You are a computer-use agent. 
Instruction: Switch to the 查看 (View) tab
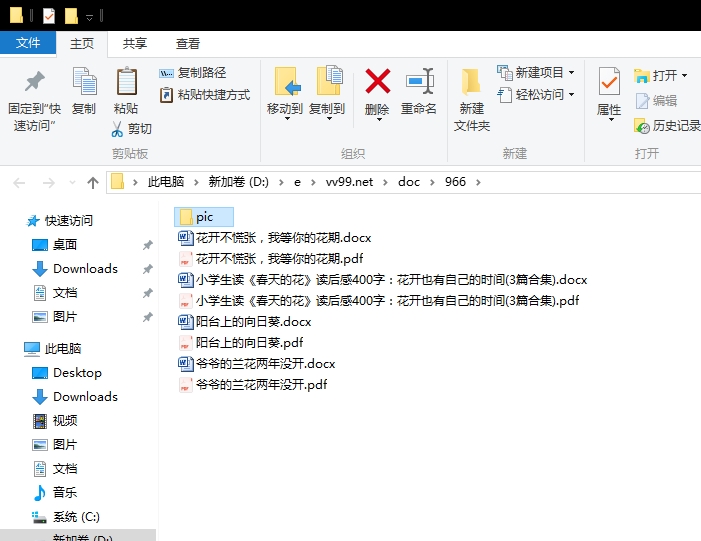pyautogui.click(x=188, y=44)
